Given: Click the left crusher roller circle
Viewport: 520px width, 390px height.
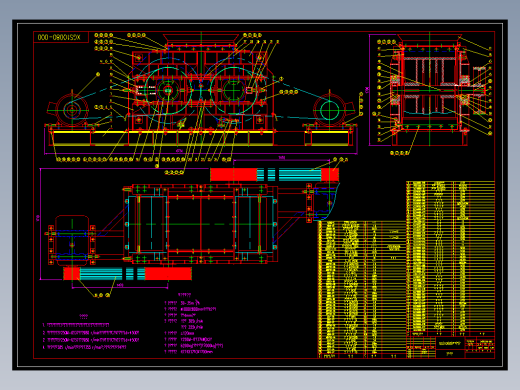Looking at the screenshot, I should pos(168,90).
